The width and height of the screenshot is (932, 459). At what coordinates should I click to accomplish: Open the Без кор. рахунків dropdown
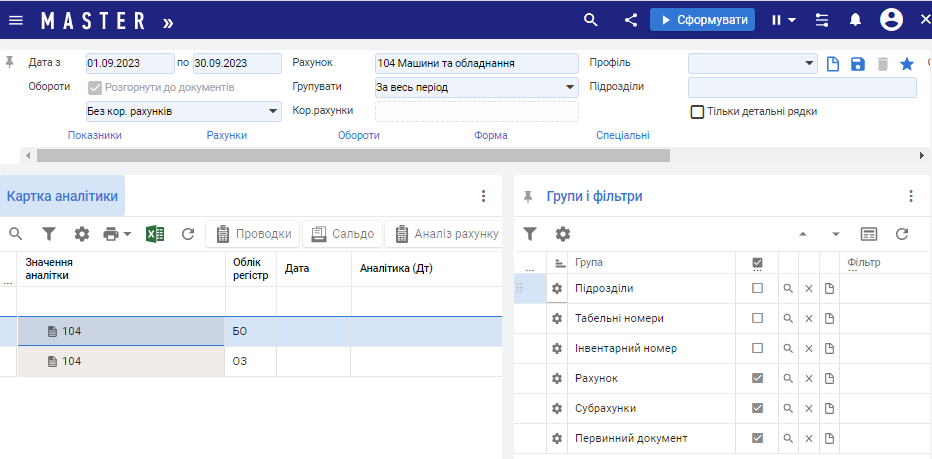tap(273, 111)
